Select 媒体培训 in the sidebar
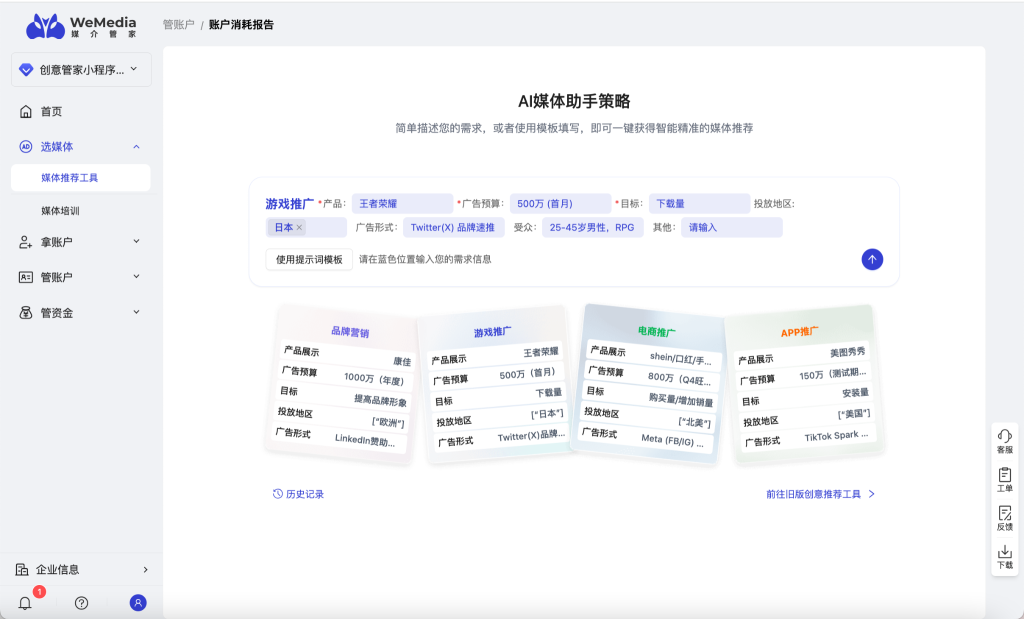 pos(60,211)
